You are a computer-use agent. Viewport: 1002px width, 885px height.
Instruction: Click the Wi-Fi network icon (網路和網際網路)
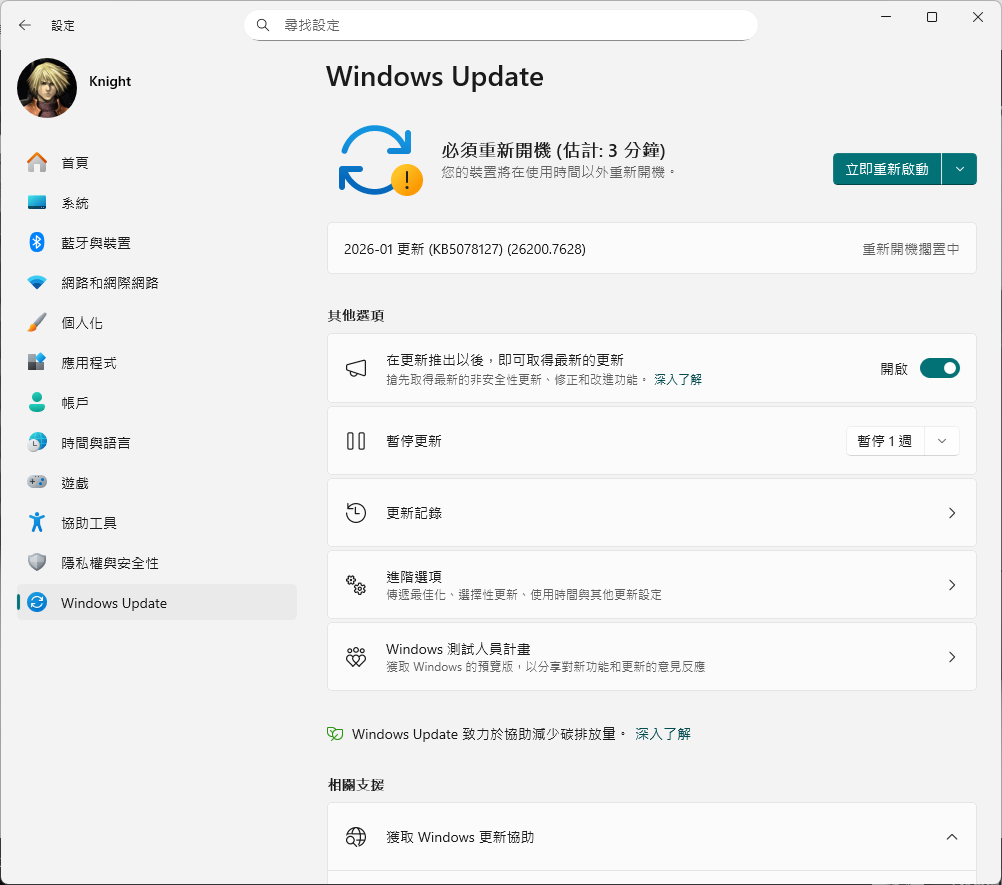(37, 282)
